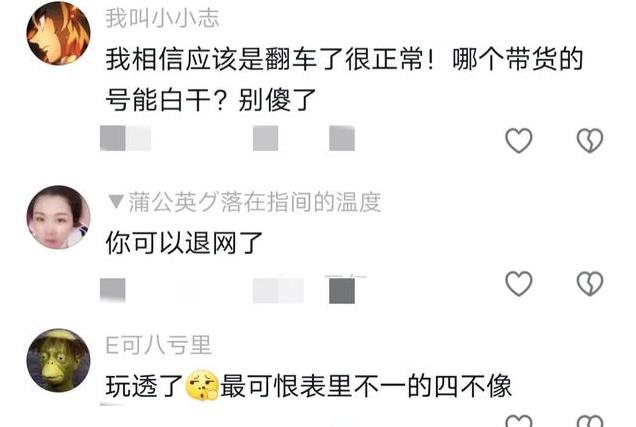Open the monkey avatar of E可八亏里
The height and width of the screenshot is (427, 636).
pos(58,360)
